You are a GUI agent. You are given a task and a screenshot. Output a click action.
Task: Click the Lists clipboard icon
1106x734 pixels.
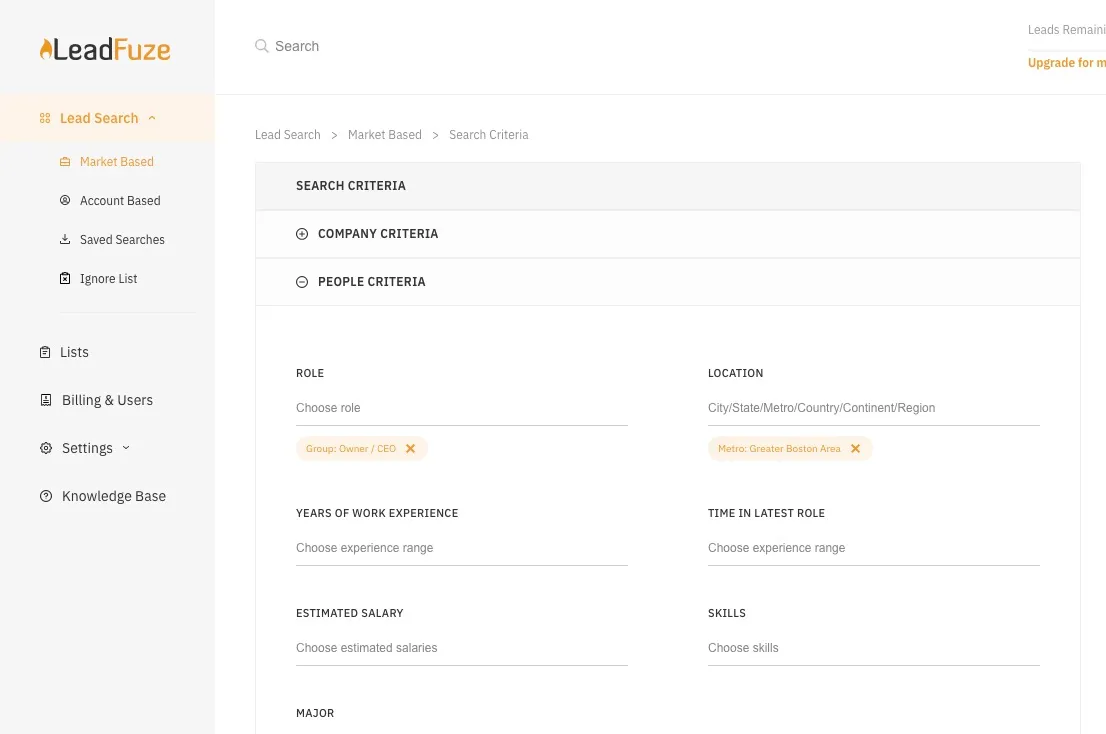click(45, 352)
